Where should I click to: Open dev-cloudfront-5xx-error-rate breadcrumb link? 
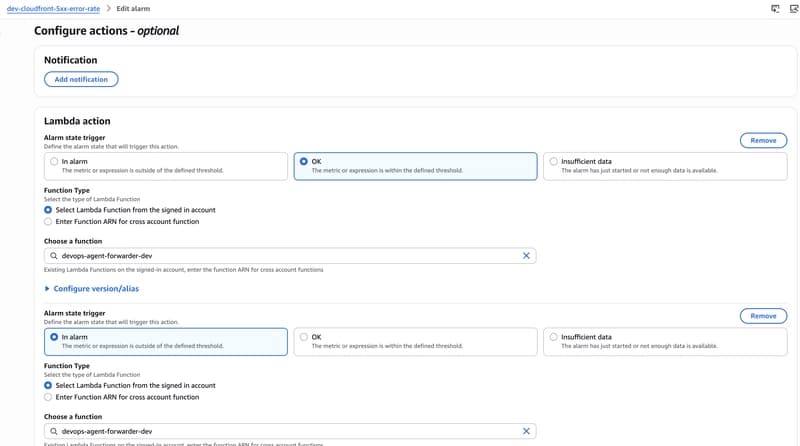click(x=53, y=9)
